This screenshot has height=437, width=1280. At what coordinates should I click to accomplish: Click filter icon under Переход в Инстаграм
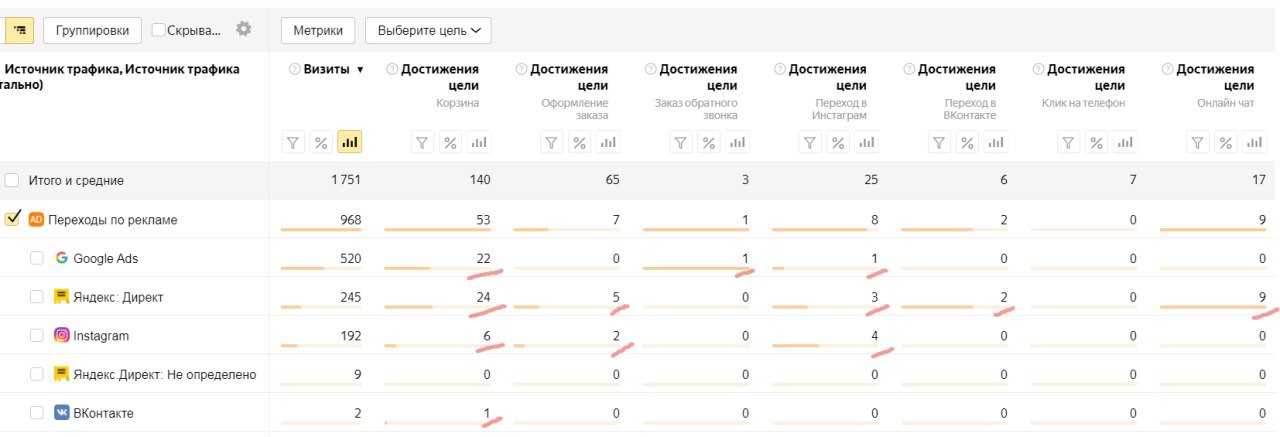[810, 143]
